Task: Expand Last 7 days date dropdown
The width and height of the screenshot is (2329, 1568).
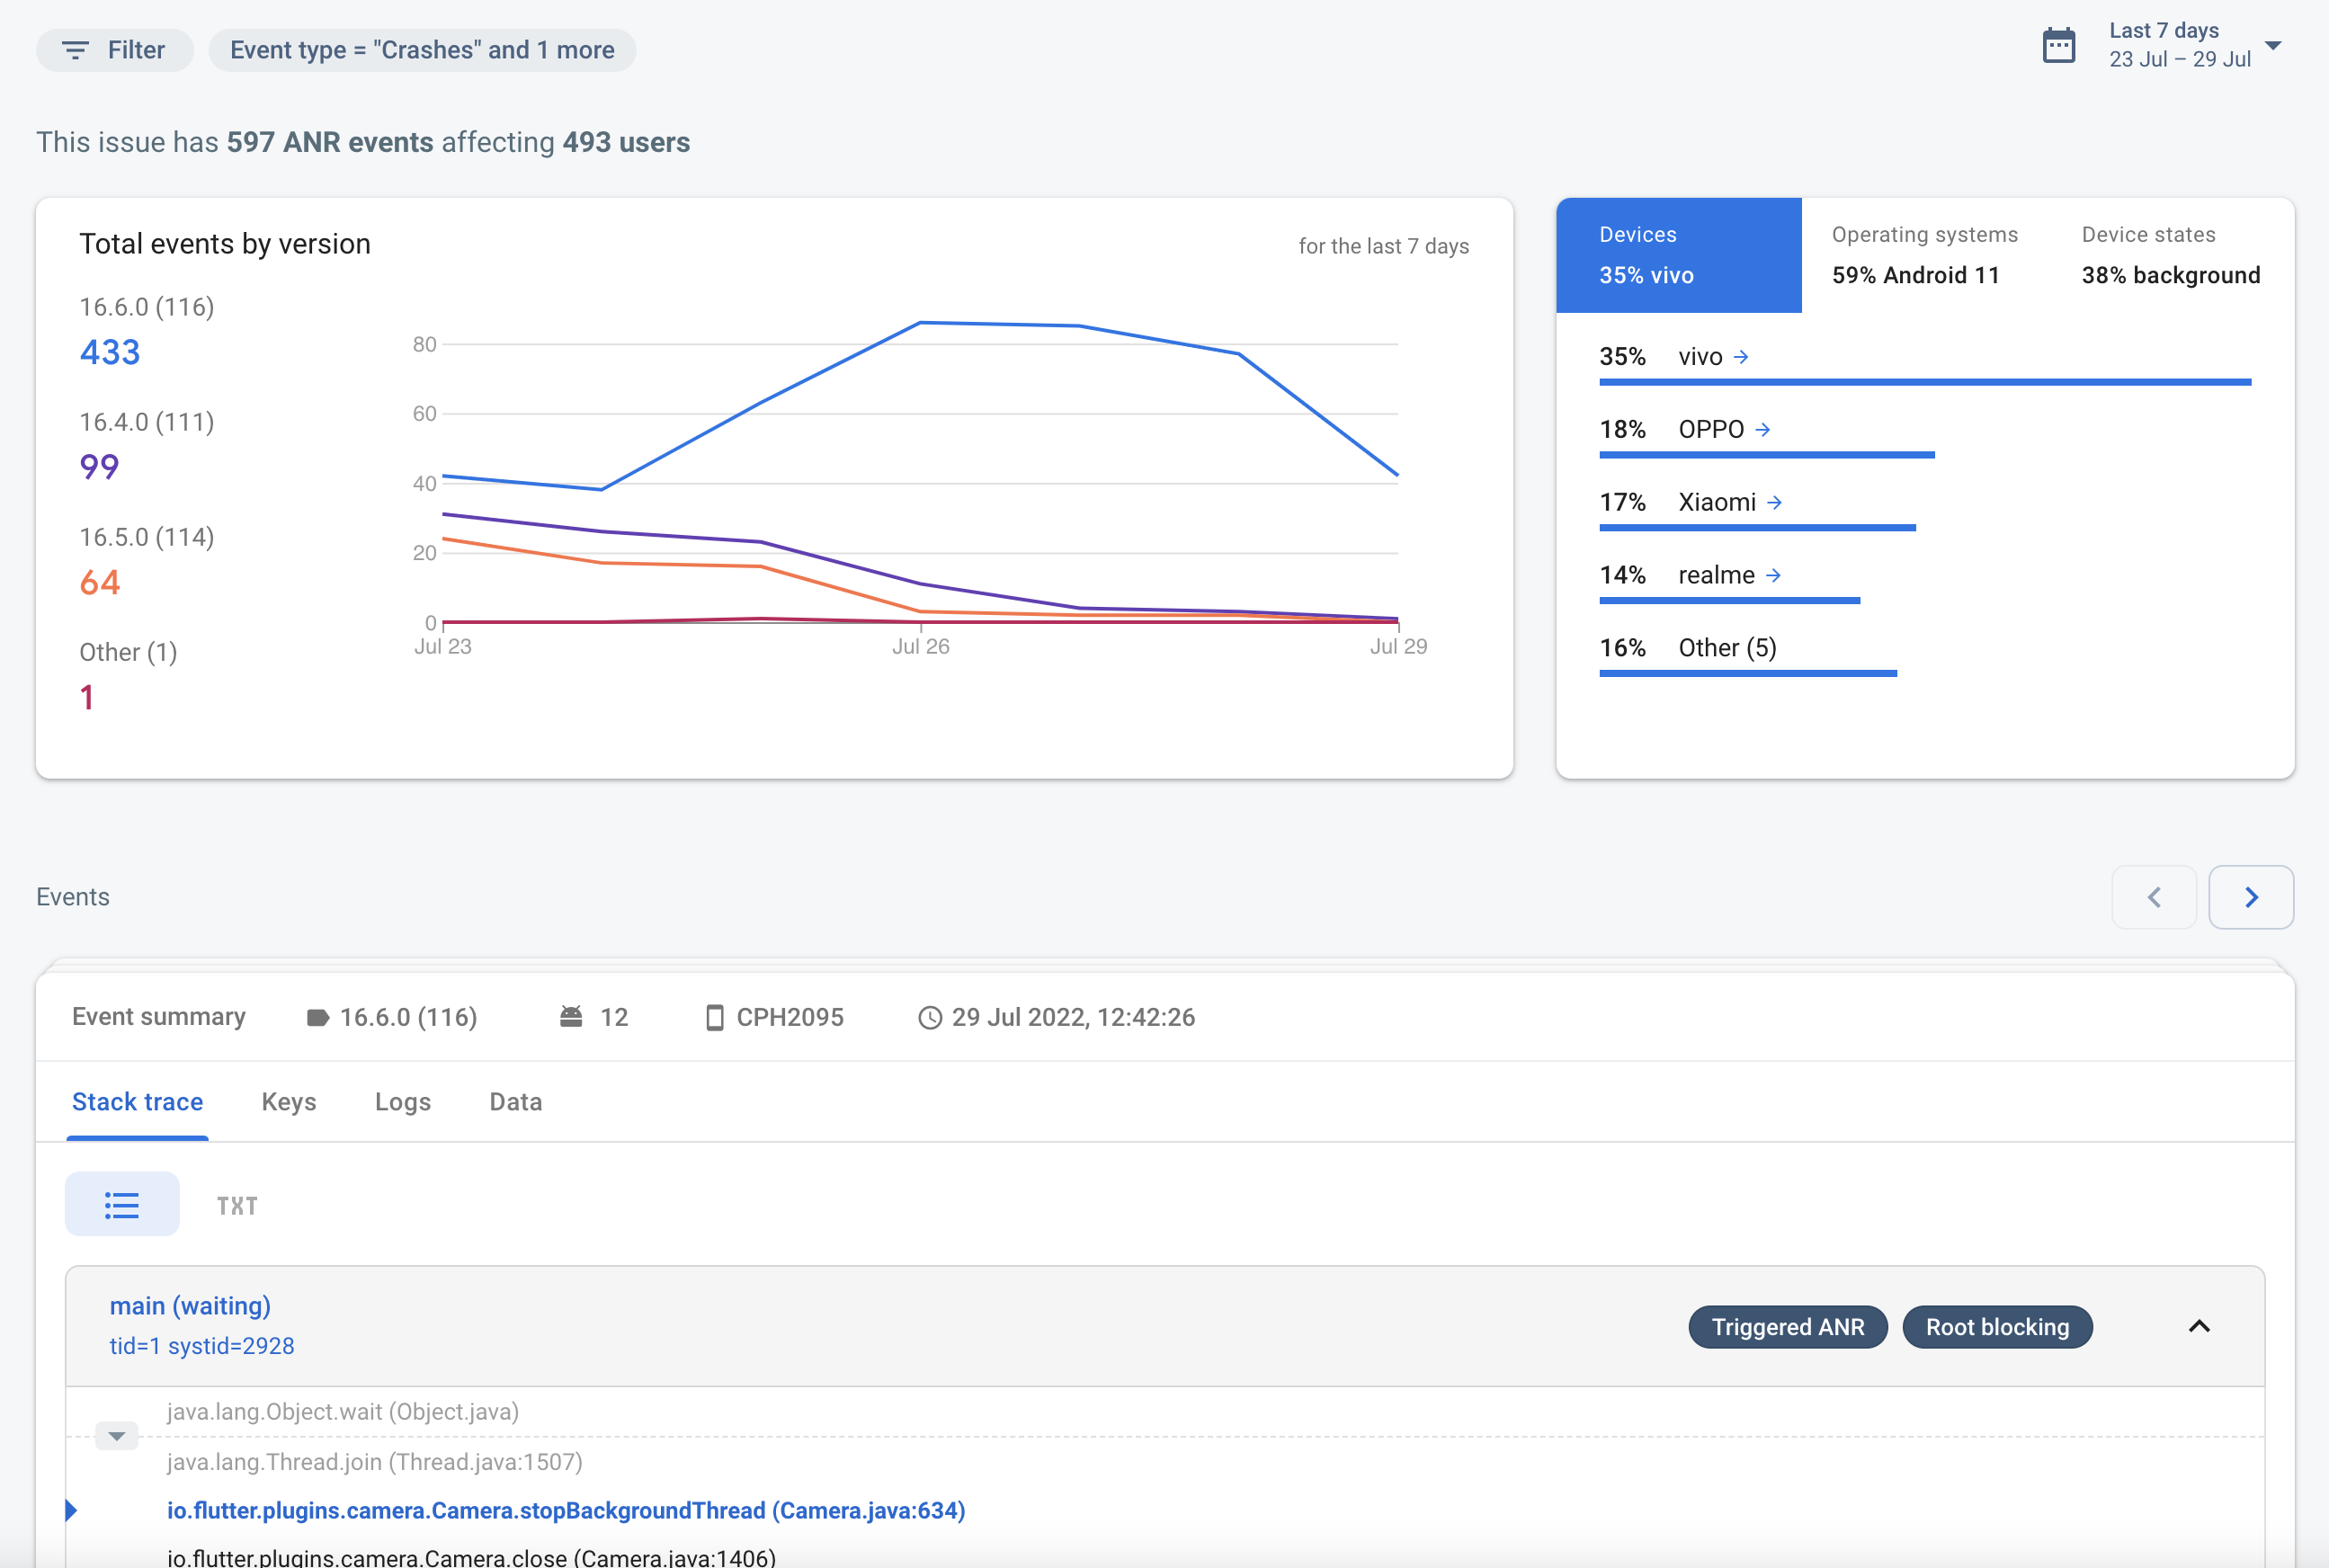Action: (x=2273, y=46)
